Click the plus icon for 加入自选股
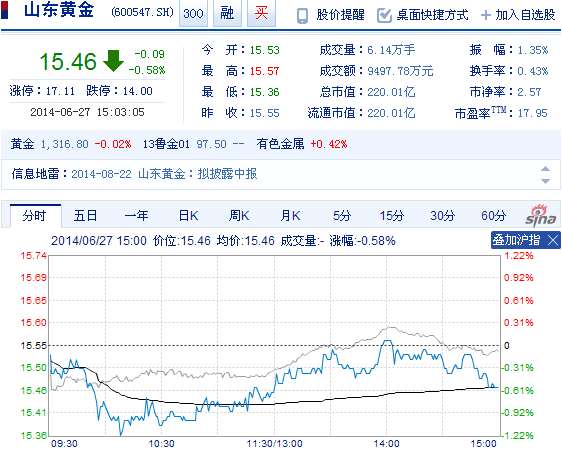This screenshot has height=451, width=562. click(485, 15)
